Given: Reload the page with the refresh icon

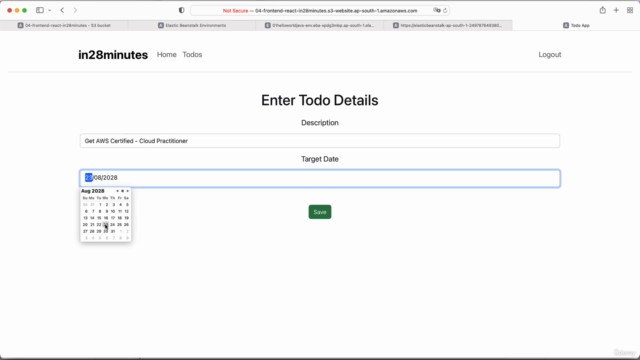Looking at the screenshot, I should click(x=445, y=11).
